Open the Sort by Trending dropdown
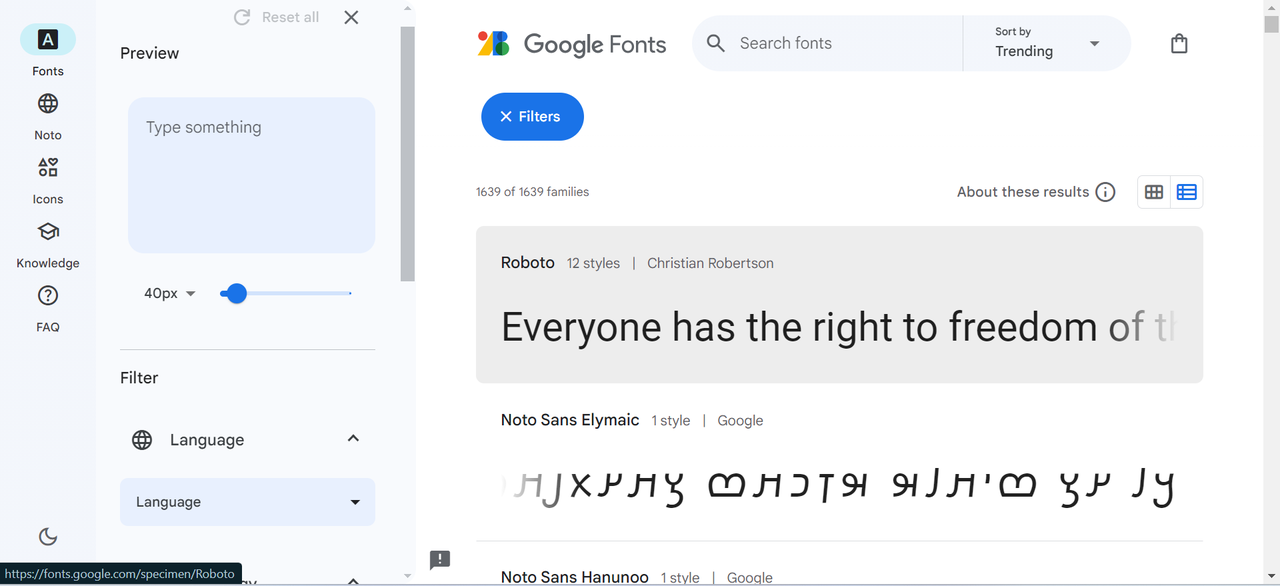Image resolution: width=1280 pixels, height=586 pixels. [1046, 43]
